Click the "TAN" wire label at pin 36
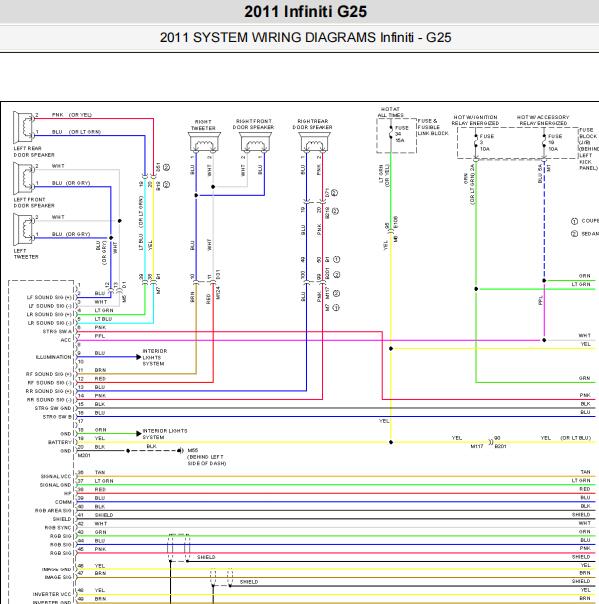The height and width of the screenshot is (604, 599). 100,472
